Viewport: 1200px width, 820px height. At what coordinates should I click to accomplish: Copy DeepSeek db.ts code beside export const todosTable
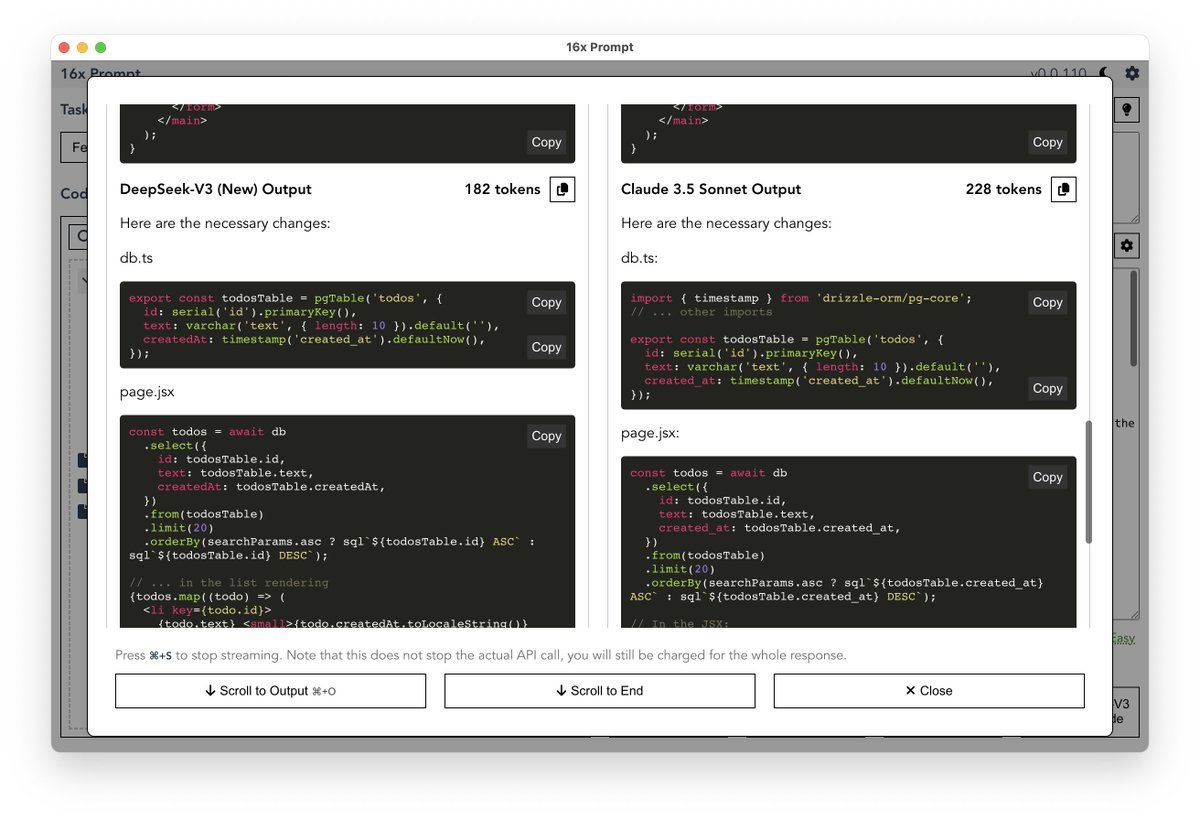pyautogui.click(x=546, y=302)
